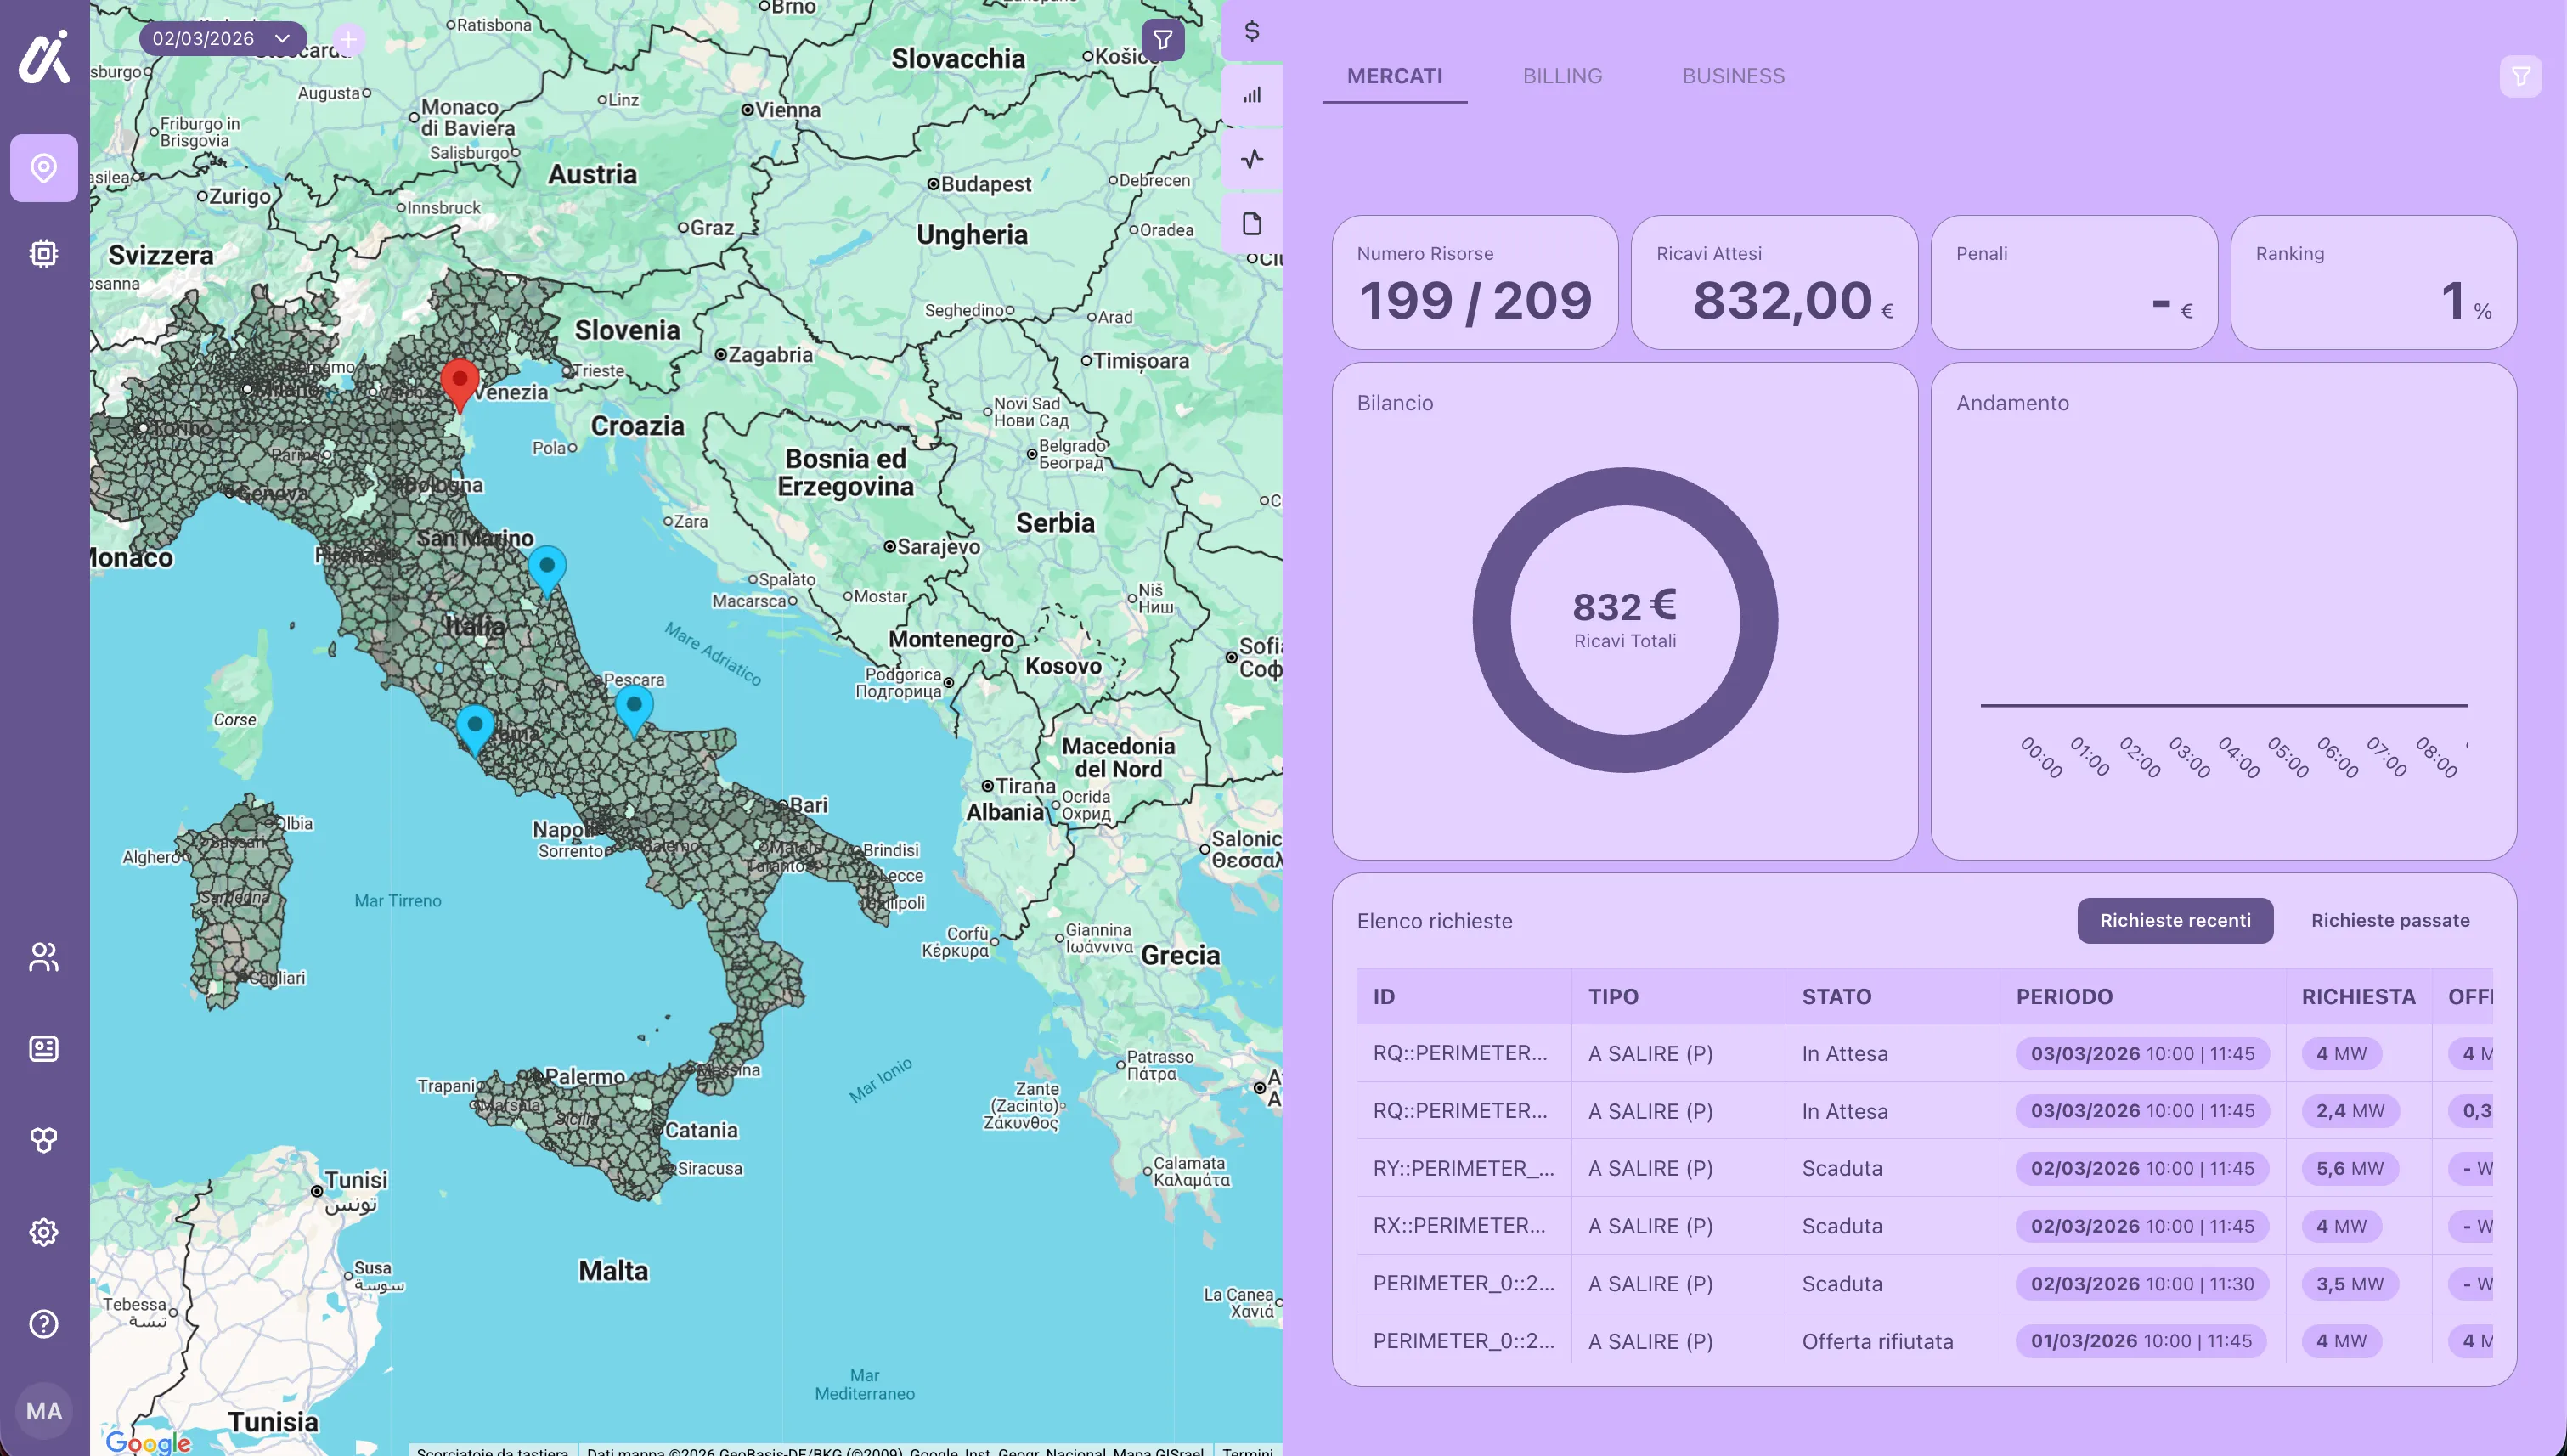
Task: Open the help question mark icon
Action: point(44,1324)
